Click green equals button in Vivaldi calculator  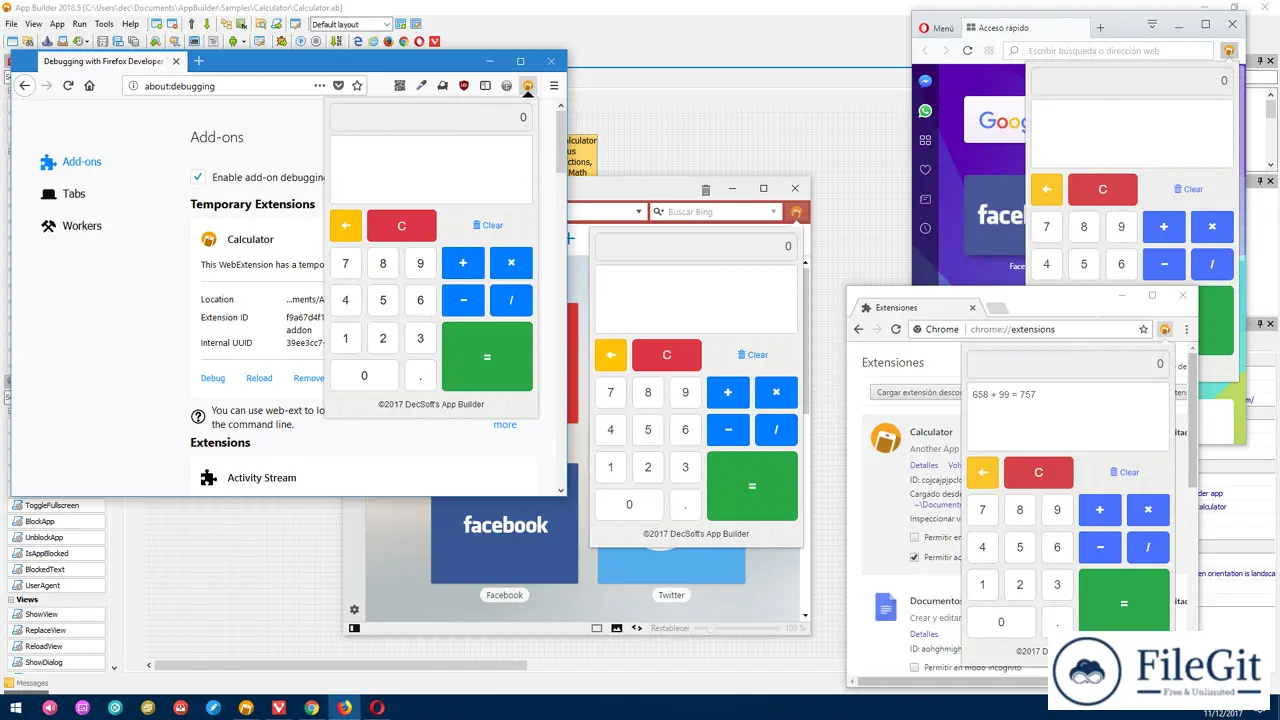coord(752,486)
